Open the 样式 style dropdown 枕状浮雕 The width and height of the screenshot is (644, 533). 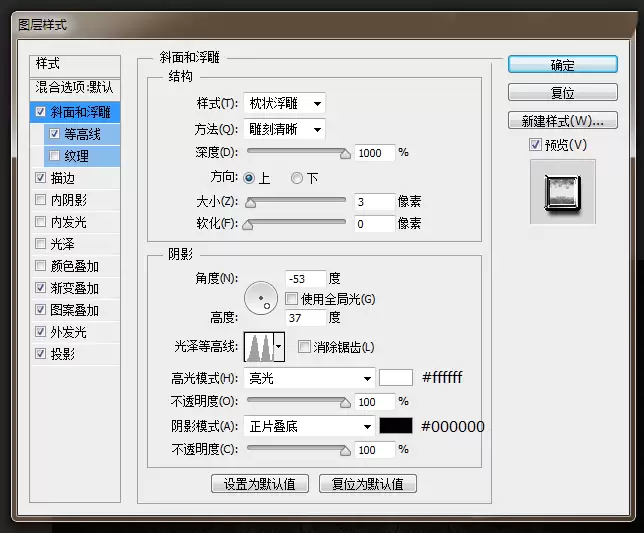(284, 103)
